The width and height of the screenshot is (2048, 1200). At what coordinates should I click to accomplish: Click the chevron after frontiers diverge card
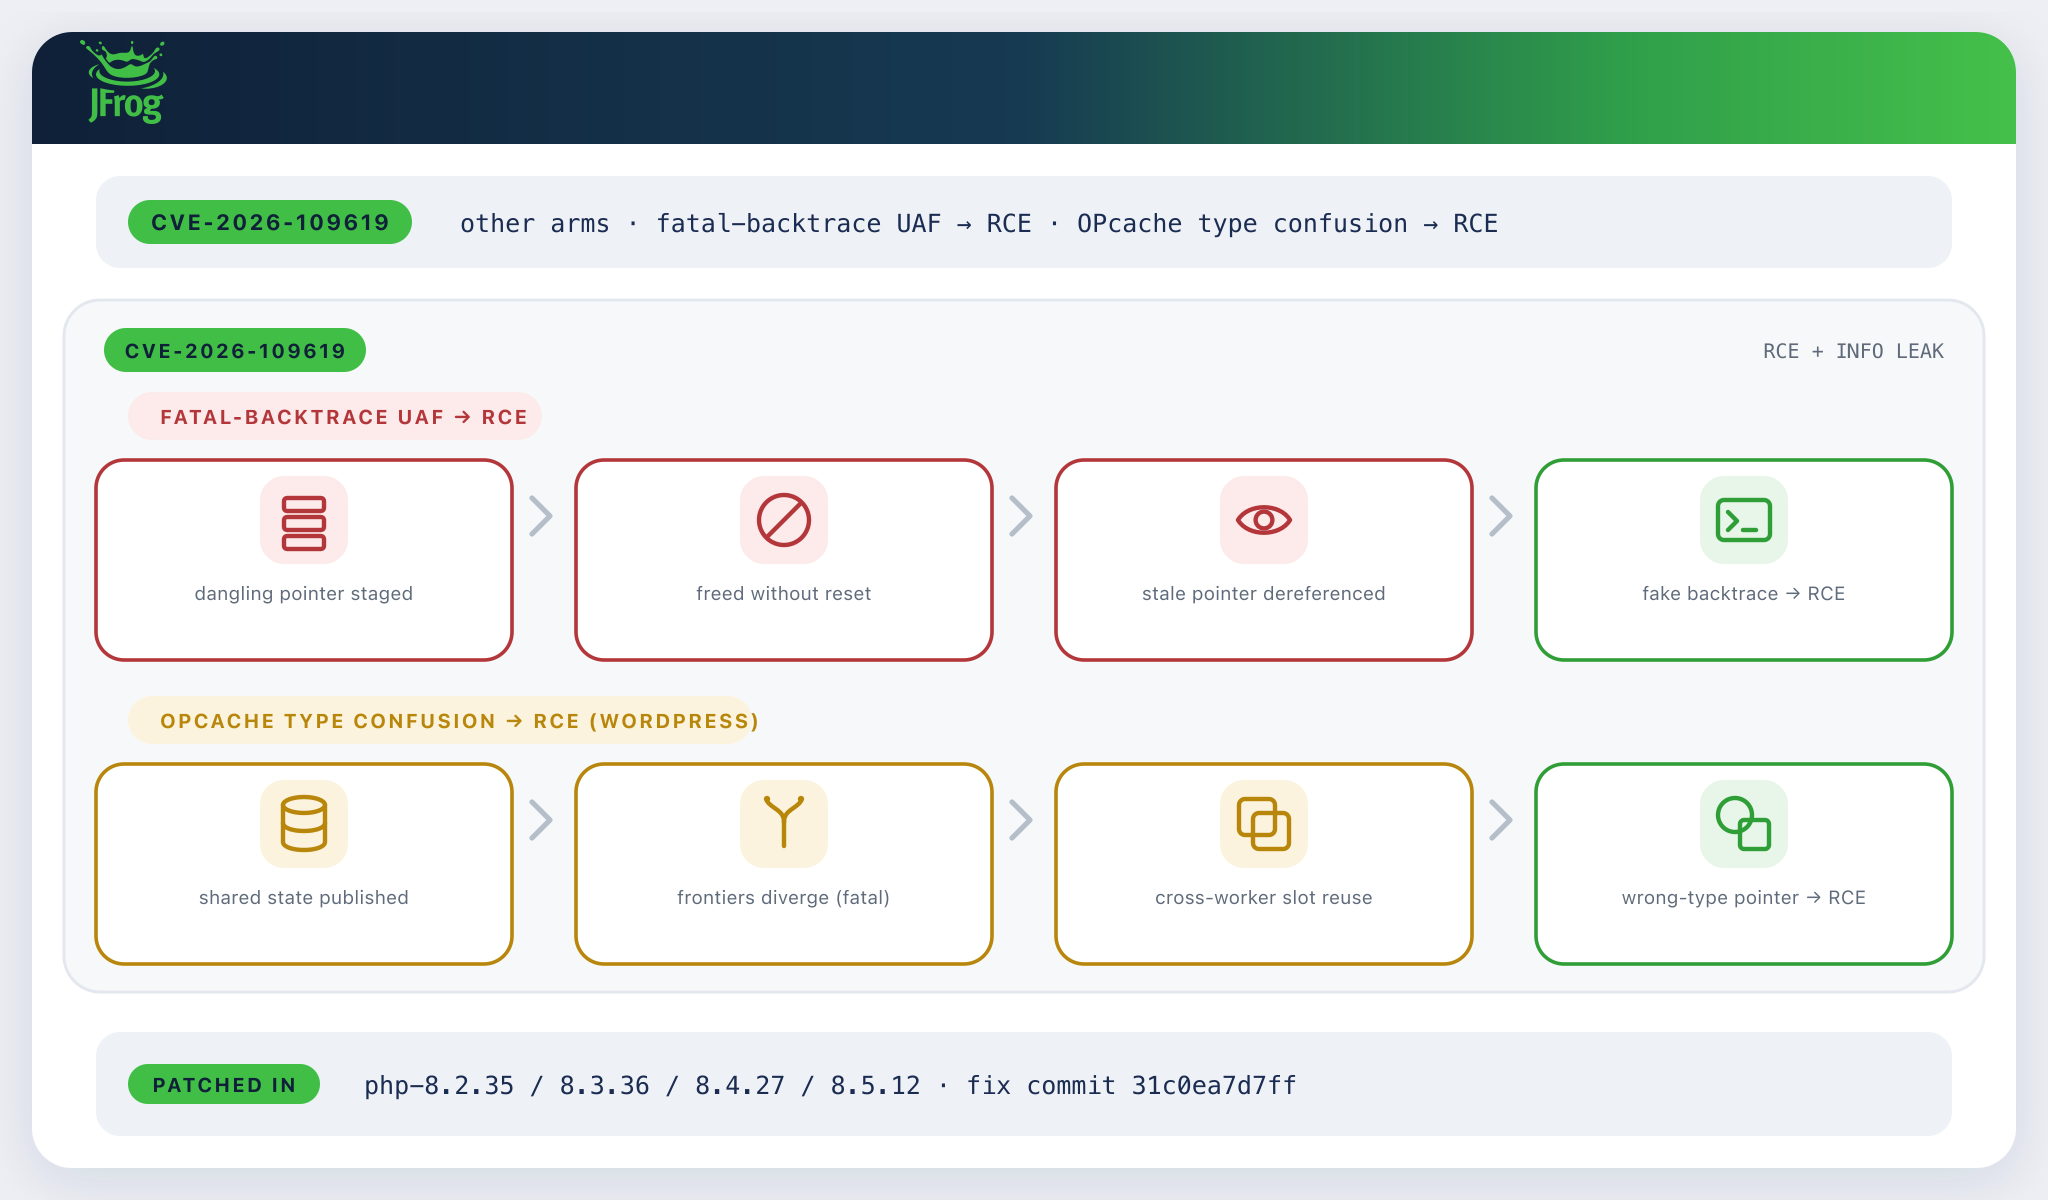point(1021,820)
